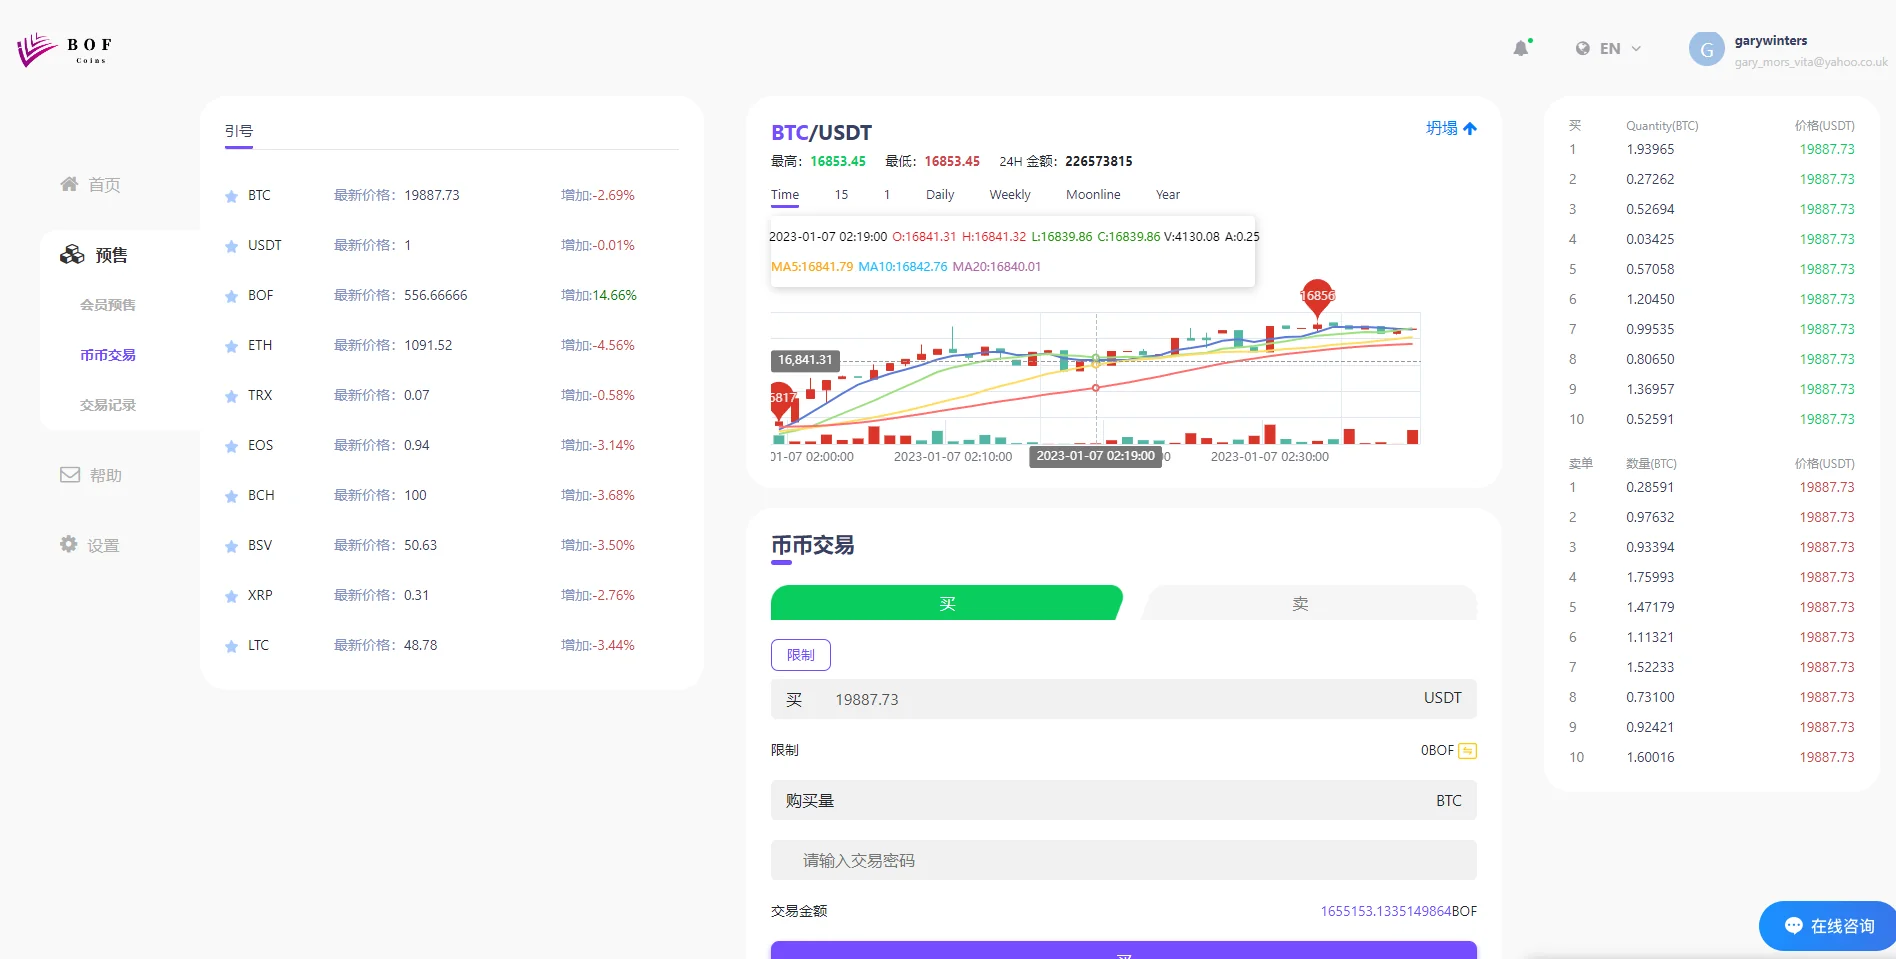The height and width of the screenshot is (959, 1896).
Task: Open 交易记录 in the sidebar
Action: click(108, 405)
